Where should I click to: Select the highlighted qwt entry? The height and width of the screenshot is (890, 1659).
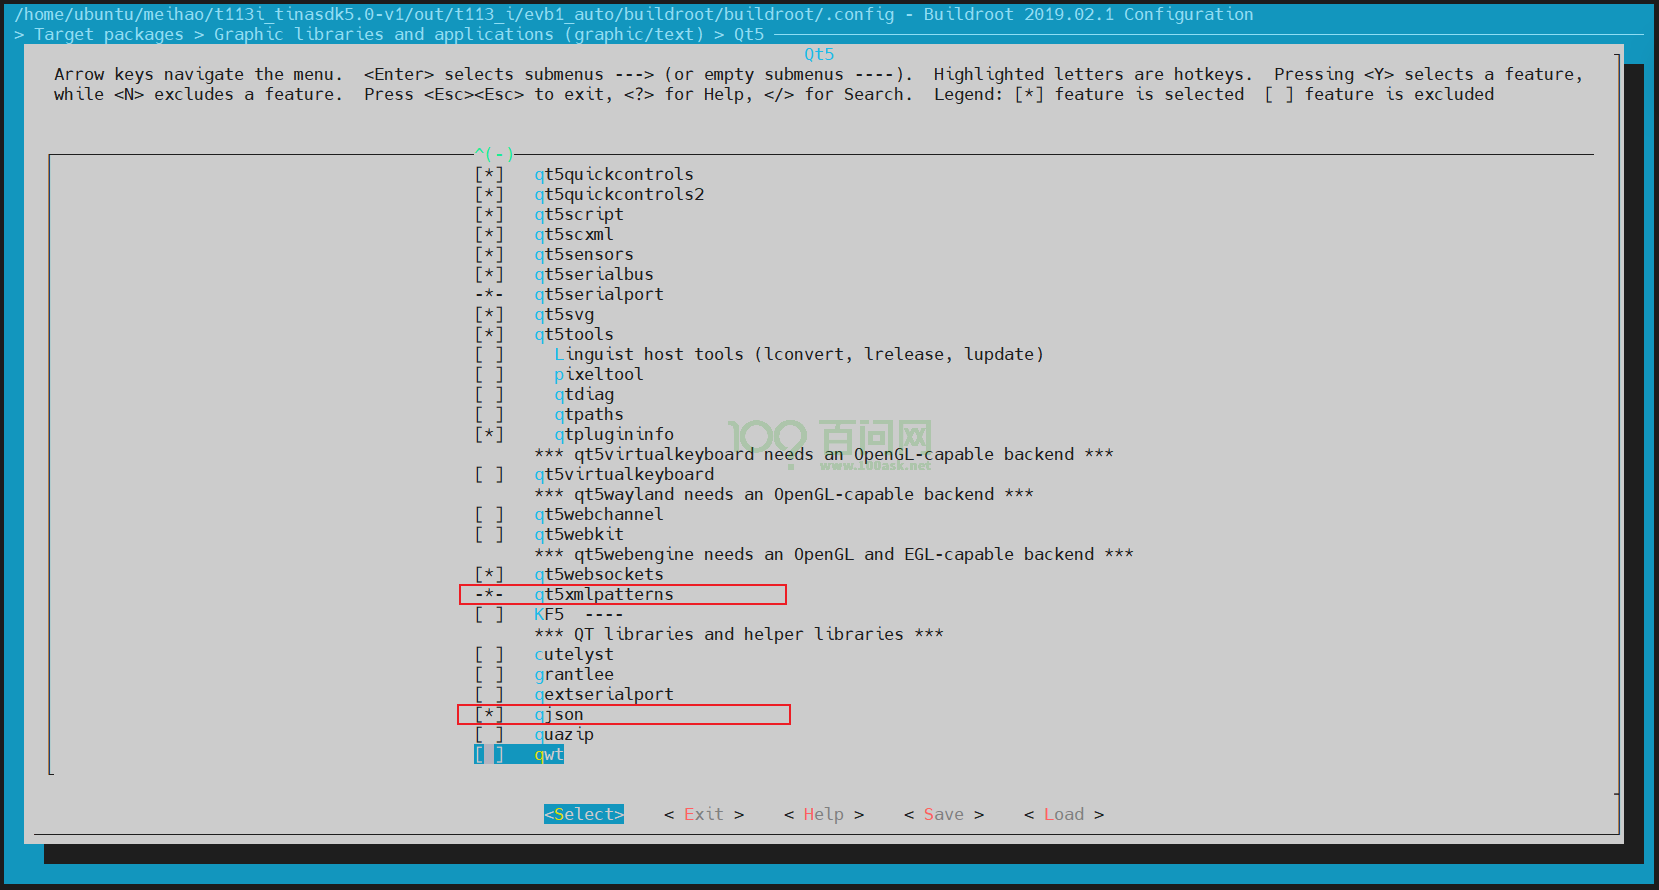click(x=549, y=755)
